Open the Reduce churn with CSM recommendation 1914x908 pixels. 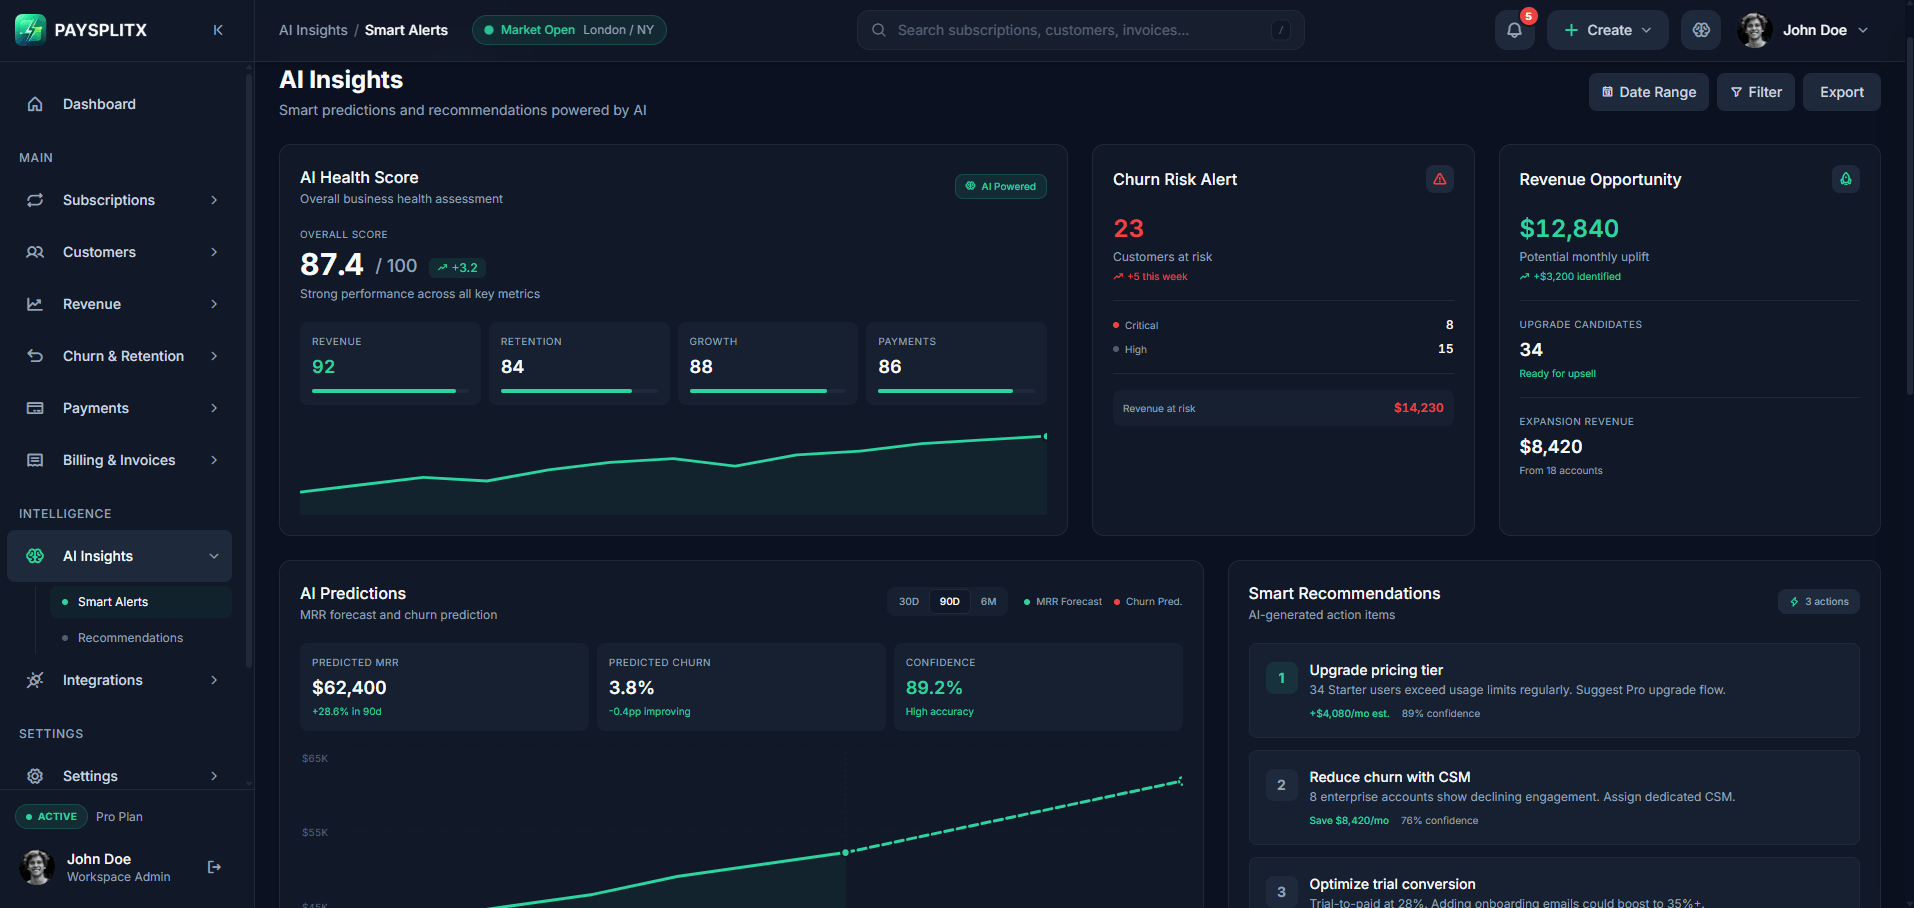coord(1554,797)
